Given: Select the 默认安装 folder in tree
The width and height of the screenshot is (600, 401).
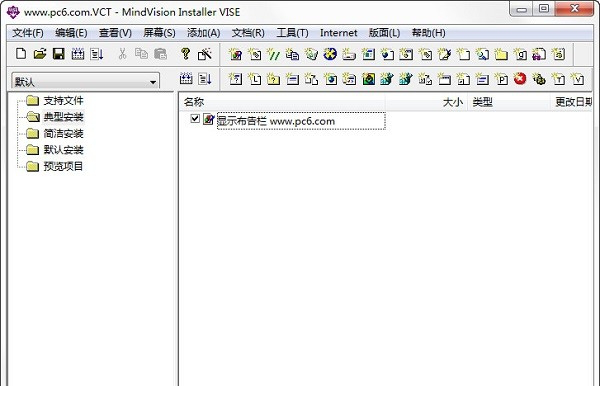Looking at the screenshot, I should [63, 150].
